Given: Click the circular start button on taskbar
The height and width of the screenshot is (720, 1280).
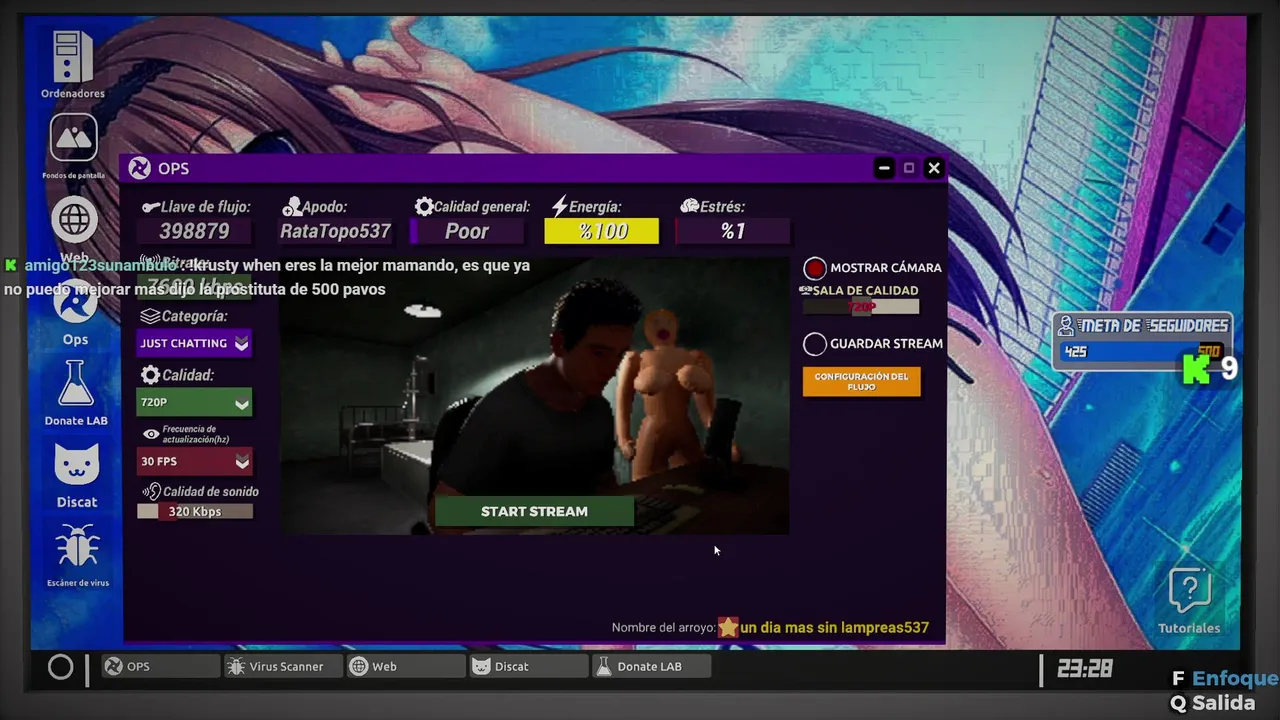Looking at the screenshot, I should click(x=60, y=667).
